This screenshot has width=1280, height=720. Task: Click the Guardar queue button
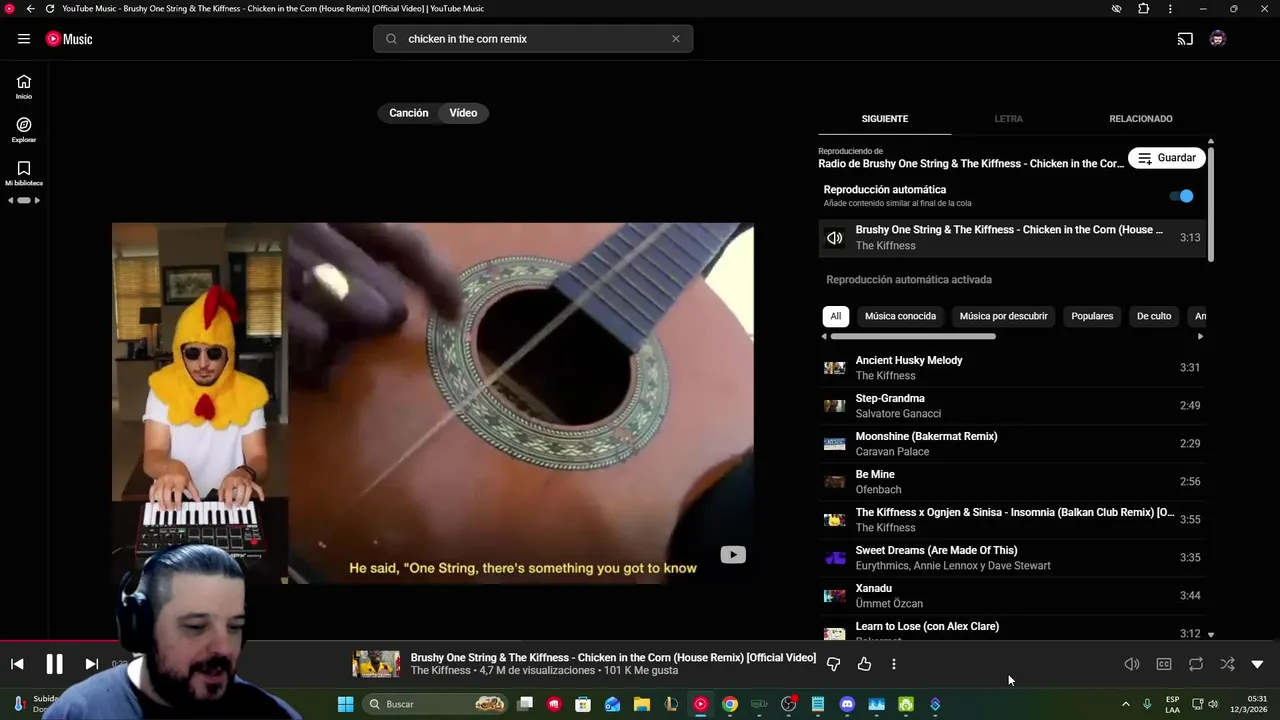(x=1167, y=158)
